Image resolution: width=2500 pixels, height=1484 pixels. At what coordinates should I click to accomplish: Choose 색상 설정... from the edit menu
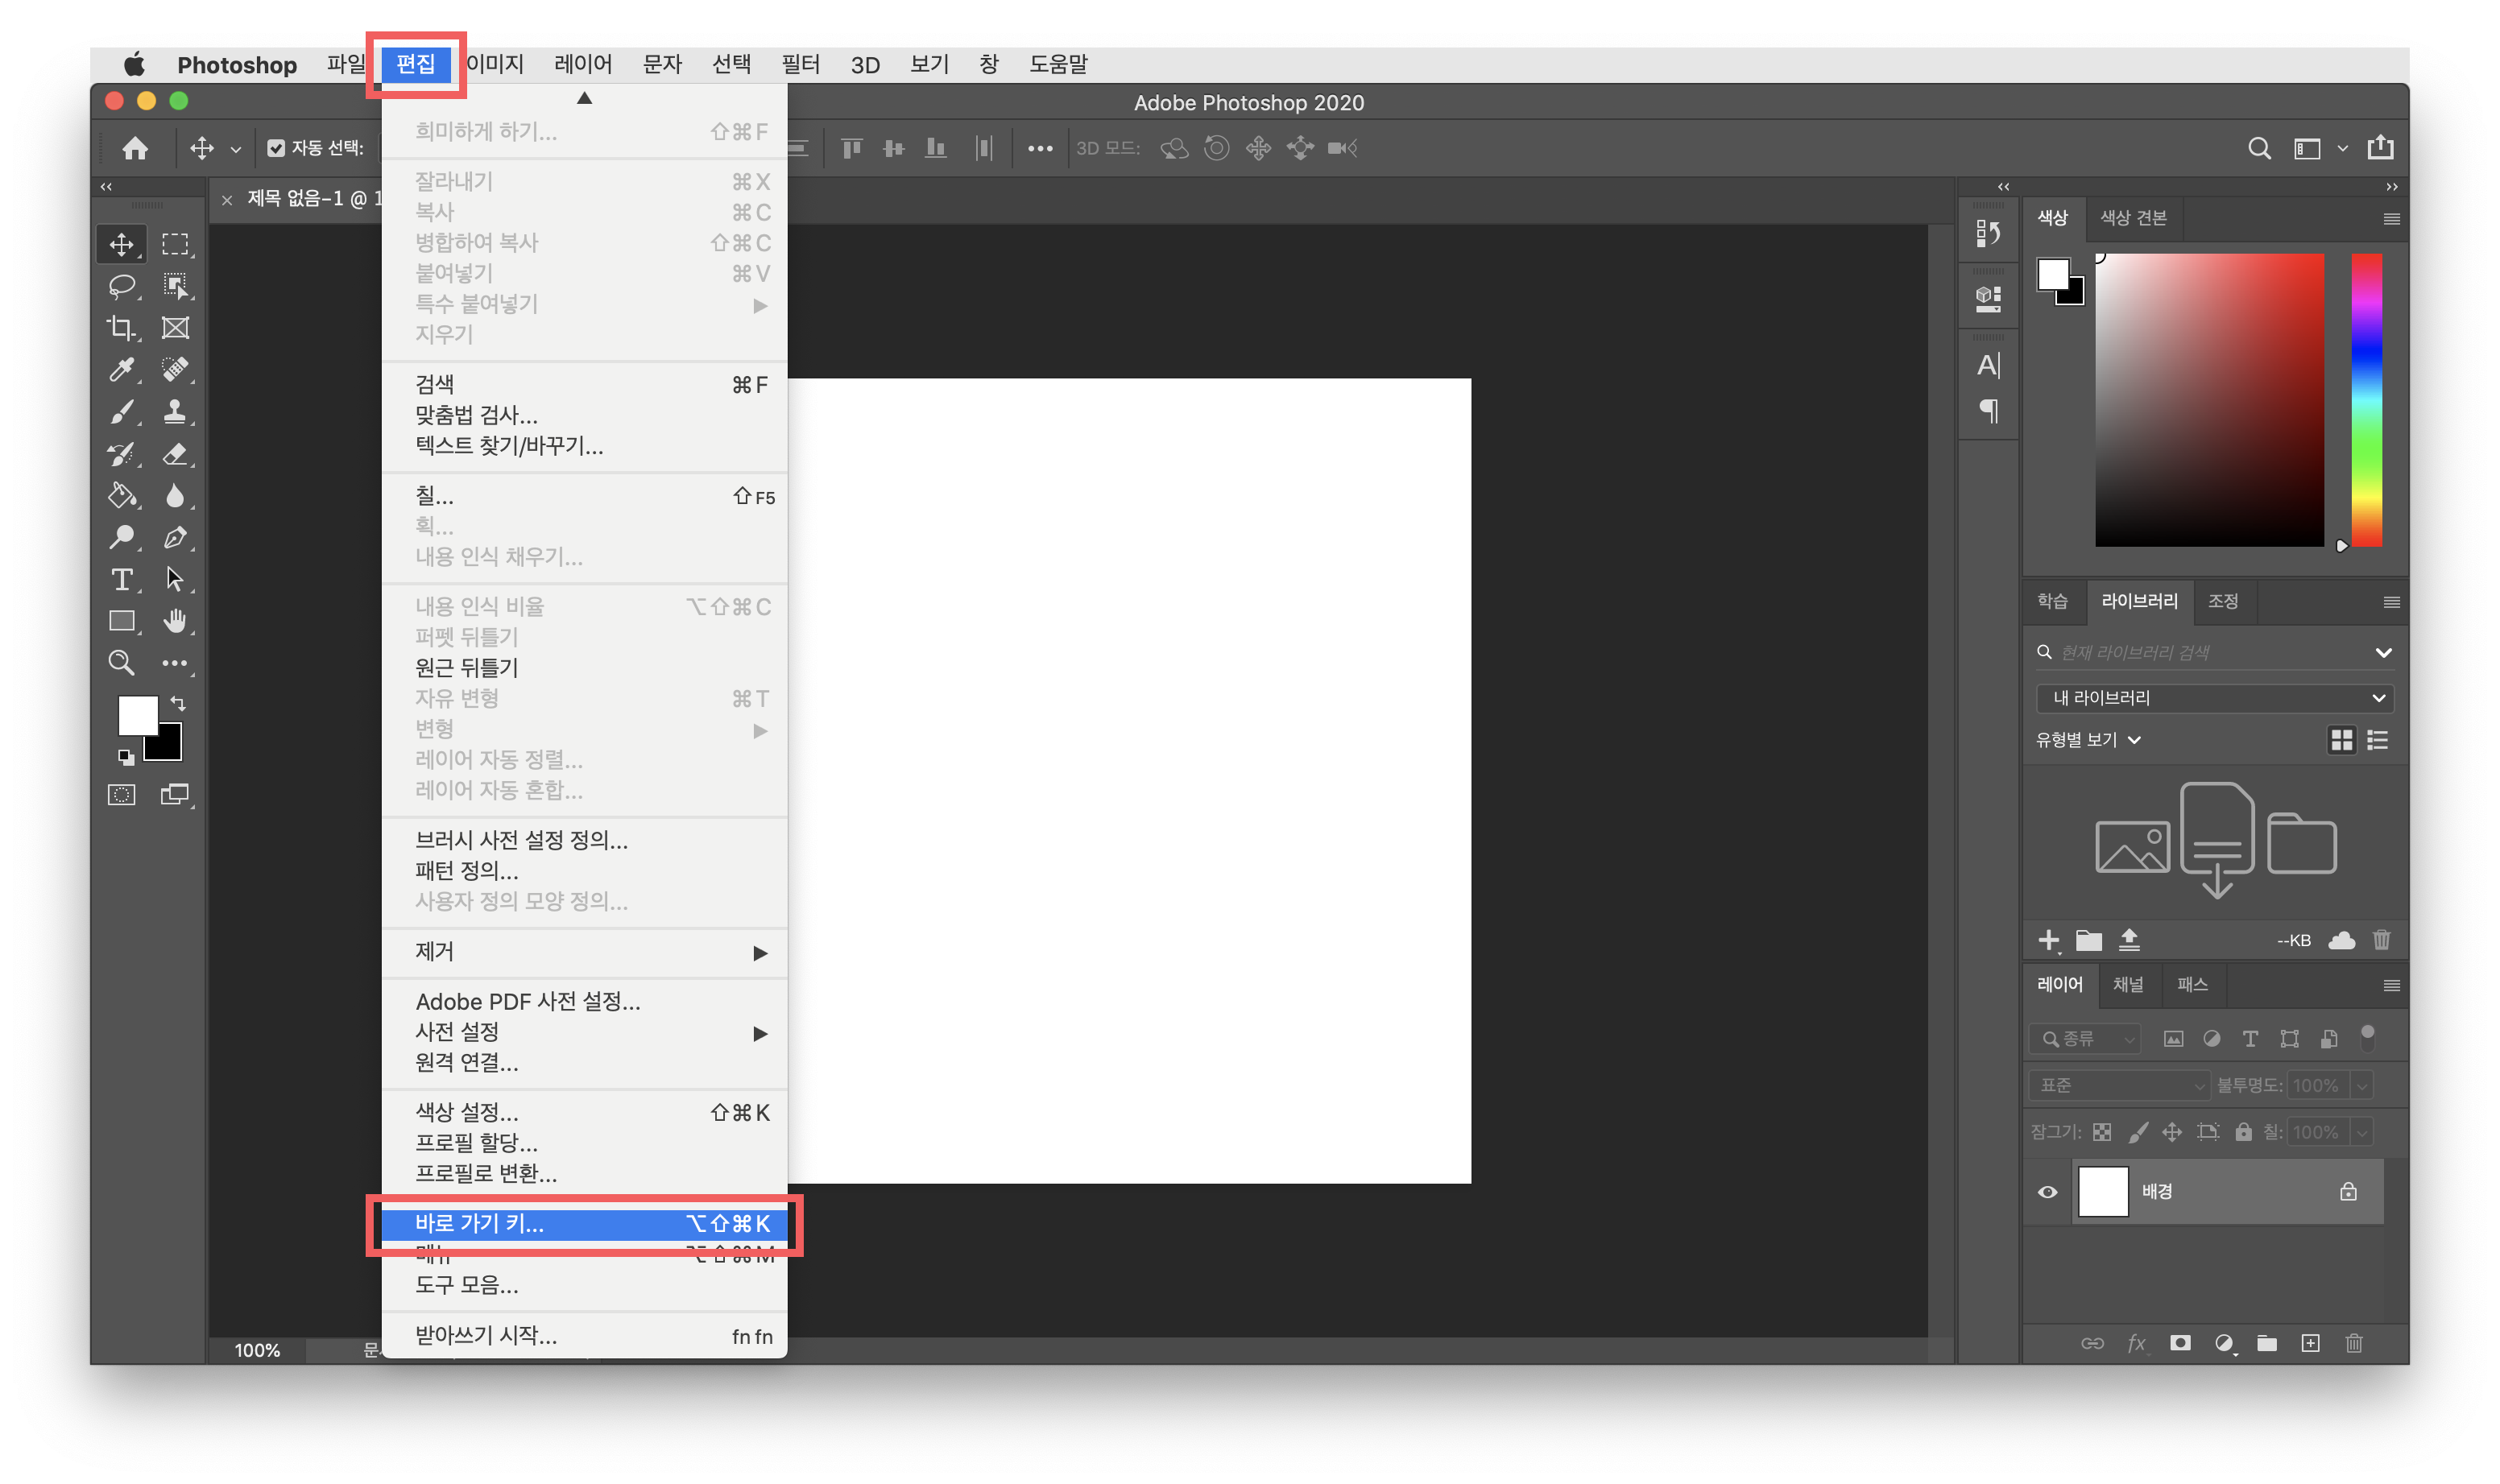point(467,1112)
